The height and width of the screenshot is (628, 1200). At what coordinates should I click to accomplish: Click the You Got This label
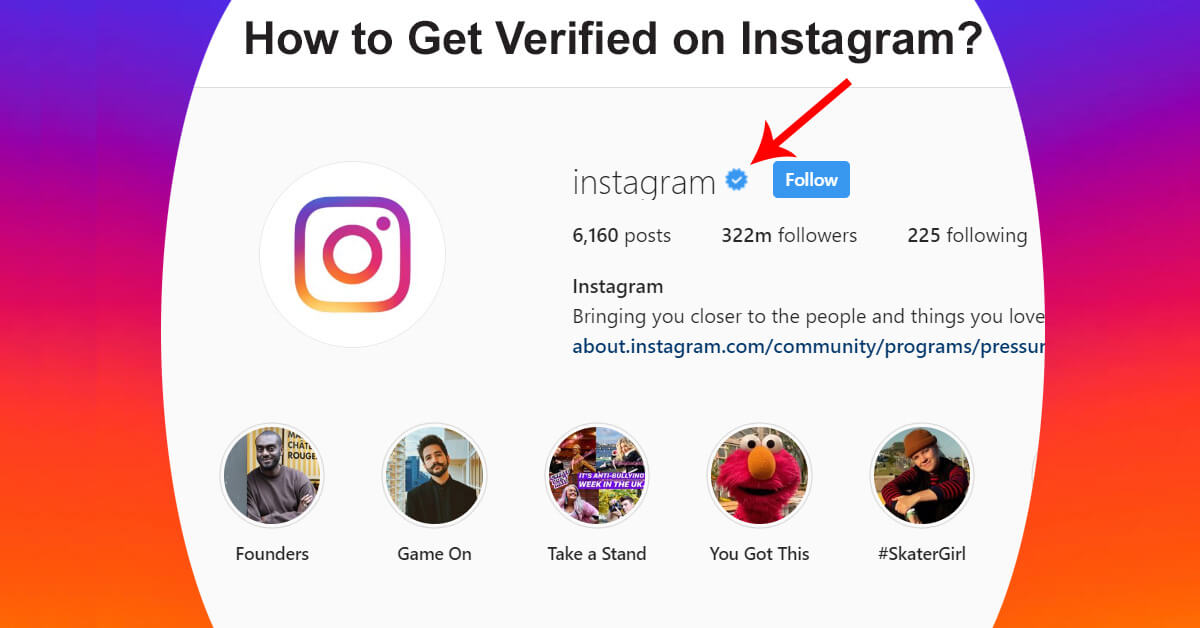(759, 554)
